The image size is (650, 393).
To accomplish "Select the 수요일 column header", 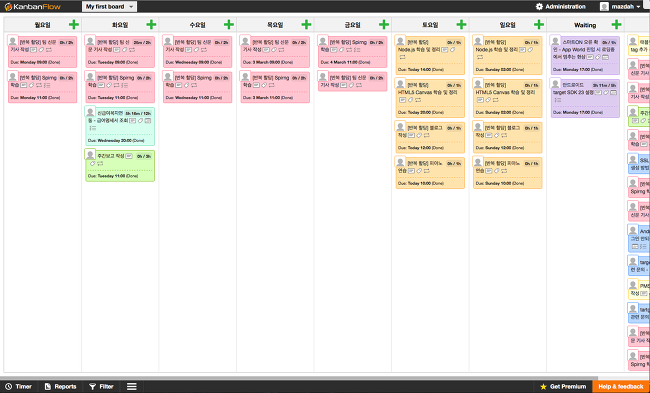I will pos(197,25).
